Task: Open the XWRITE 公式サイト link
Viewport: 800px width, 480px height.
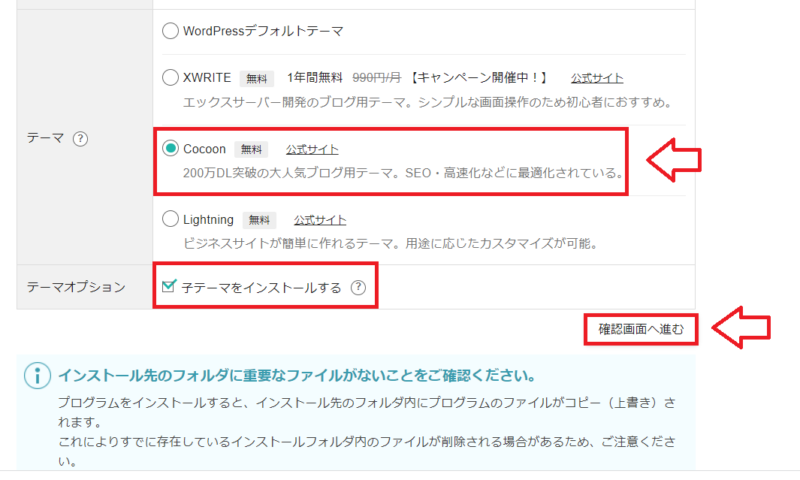Action: click(x=596, y=79)
